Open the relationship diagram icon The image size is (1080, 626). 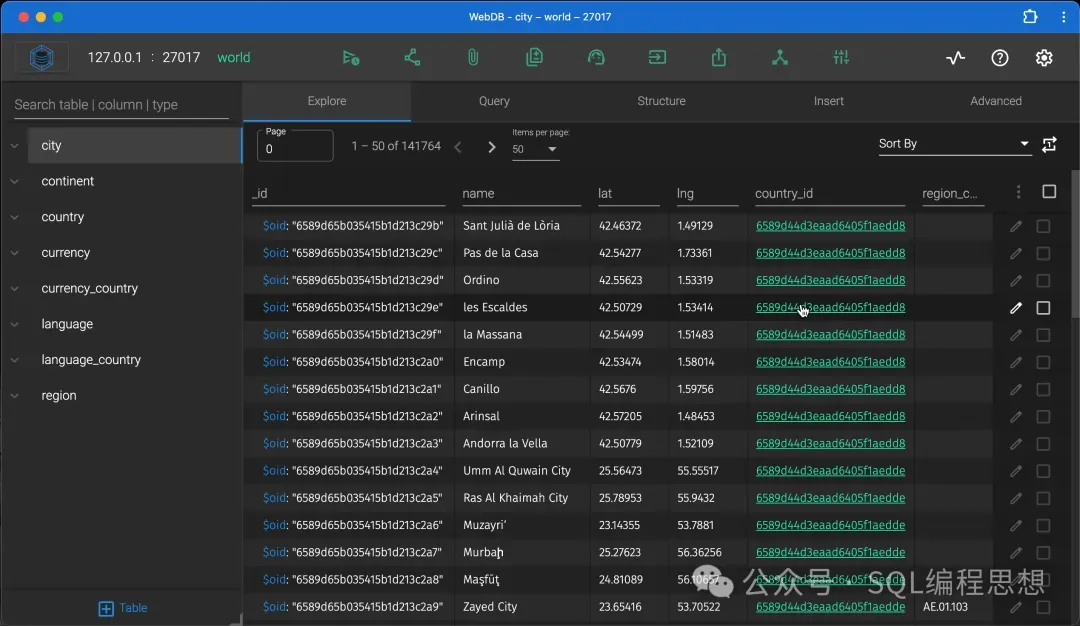pos(780,57)
